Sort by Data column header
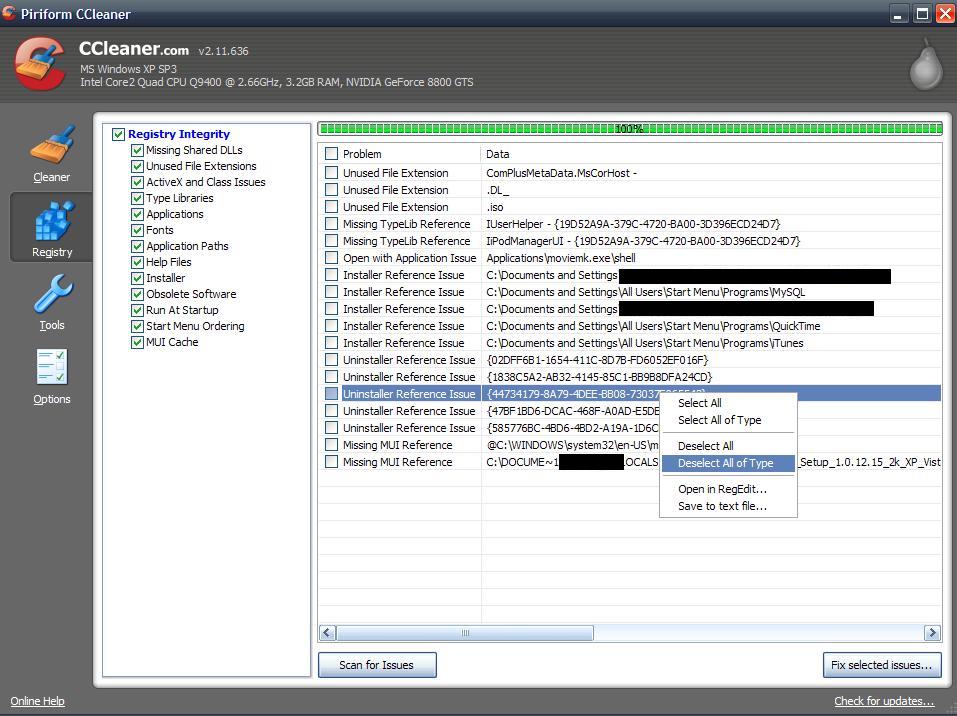This screenshot has height=716, width=957. (711, 154)
